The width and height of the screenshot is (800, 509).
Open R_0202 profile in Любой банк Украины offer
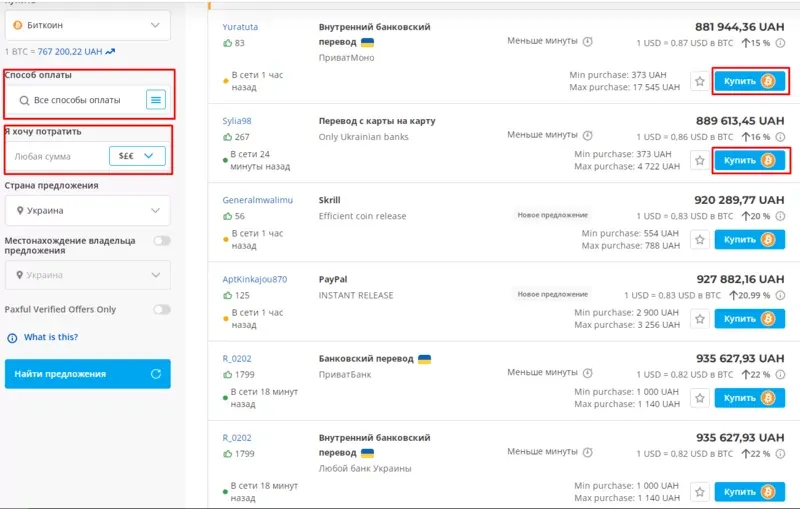[237, 438]
